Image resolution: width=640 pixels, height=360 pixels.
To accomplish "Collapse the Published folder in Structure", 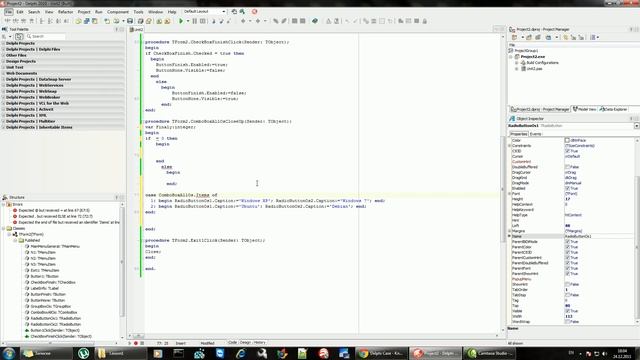I will (x=16, y=240).
